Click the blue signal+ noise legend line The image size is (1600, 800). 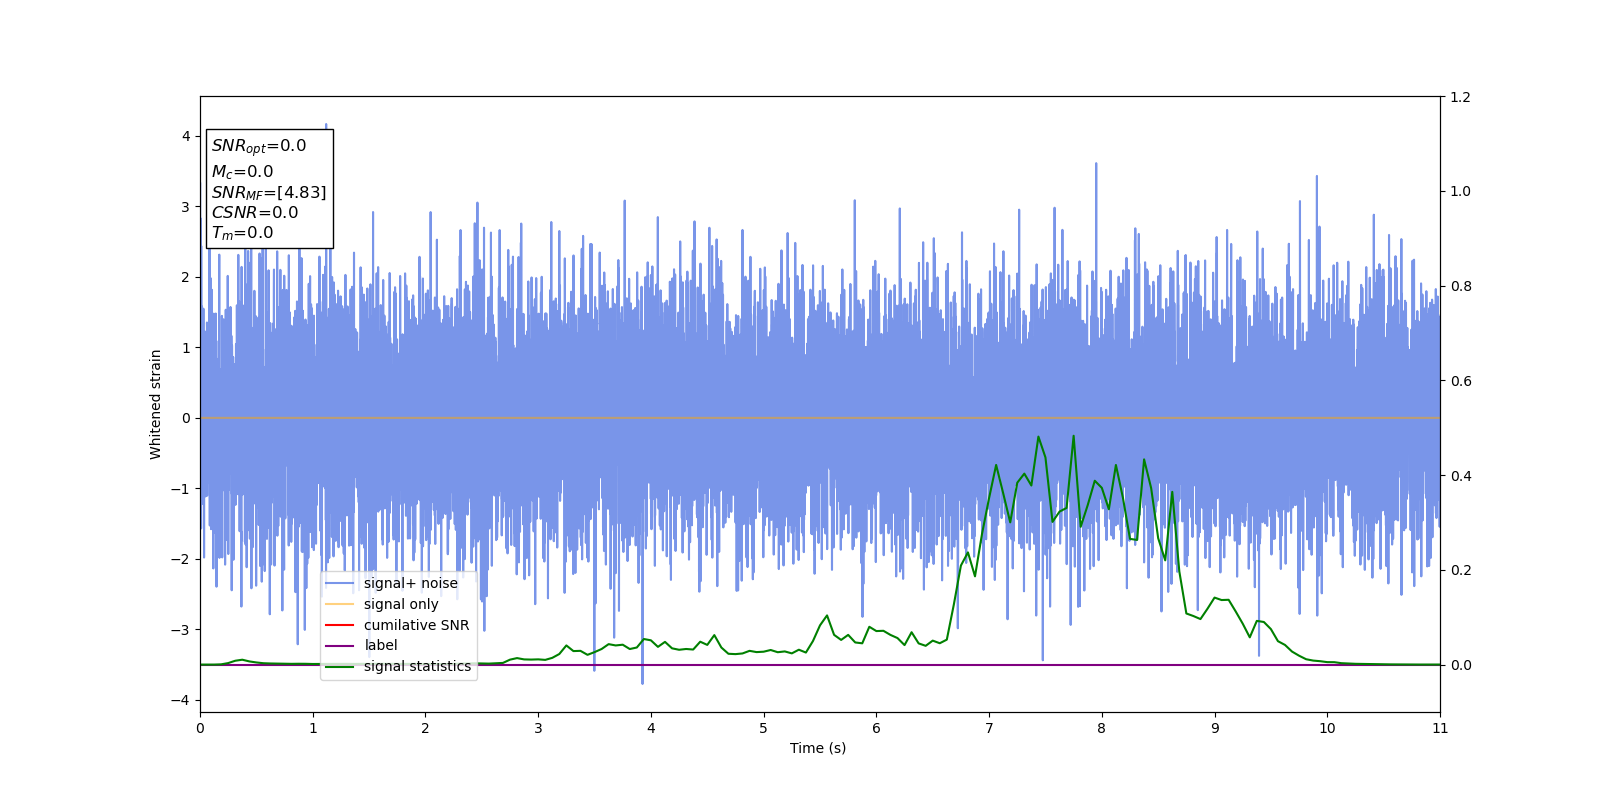(340, 584)
